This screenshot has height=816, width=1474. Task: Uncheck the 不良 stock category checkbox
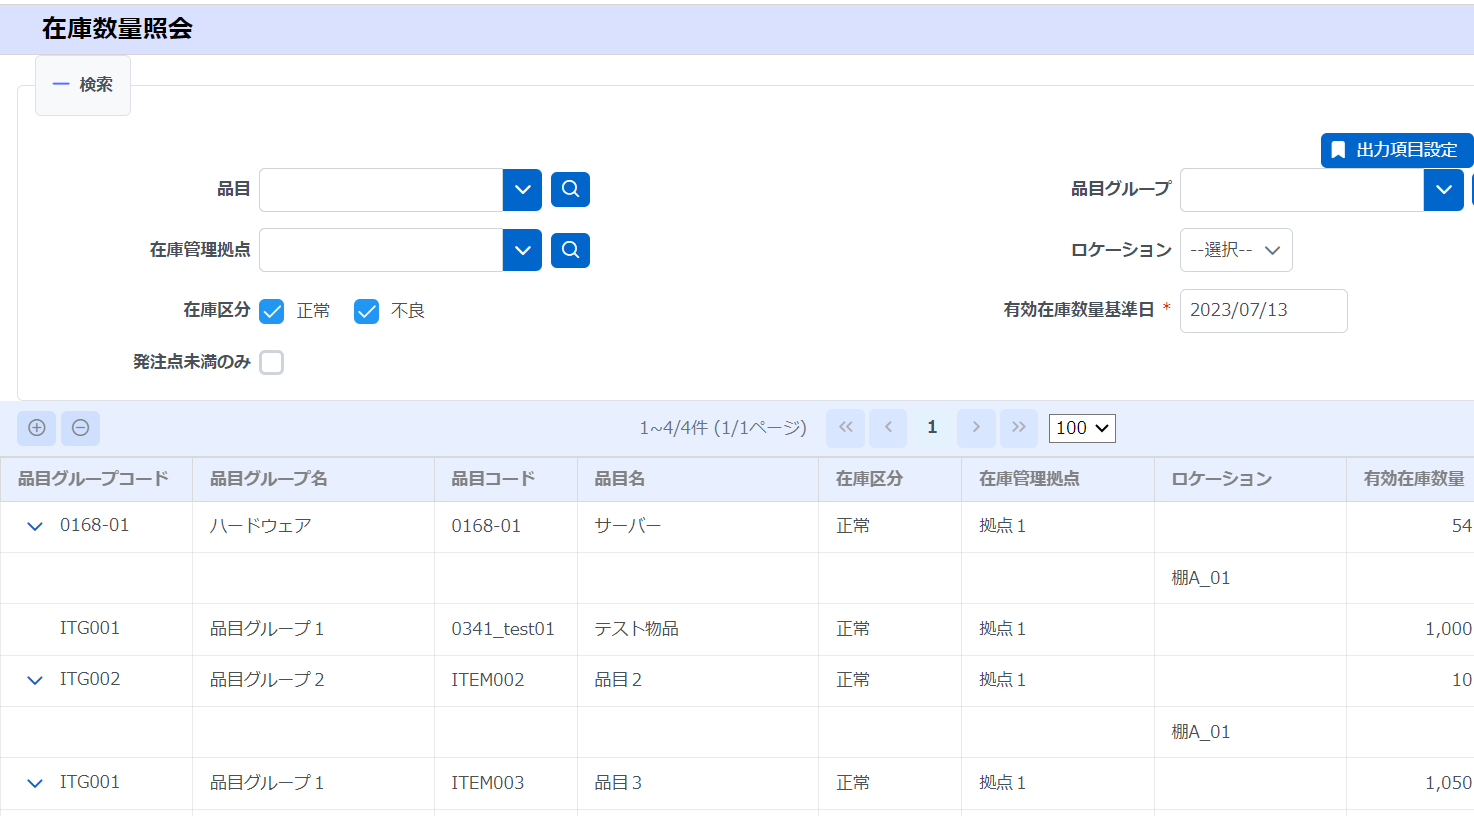tap(367, 311)
